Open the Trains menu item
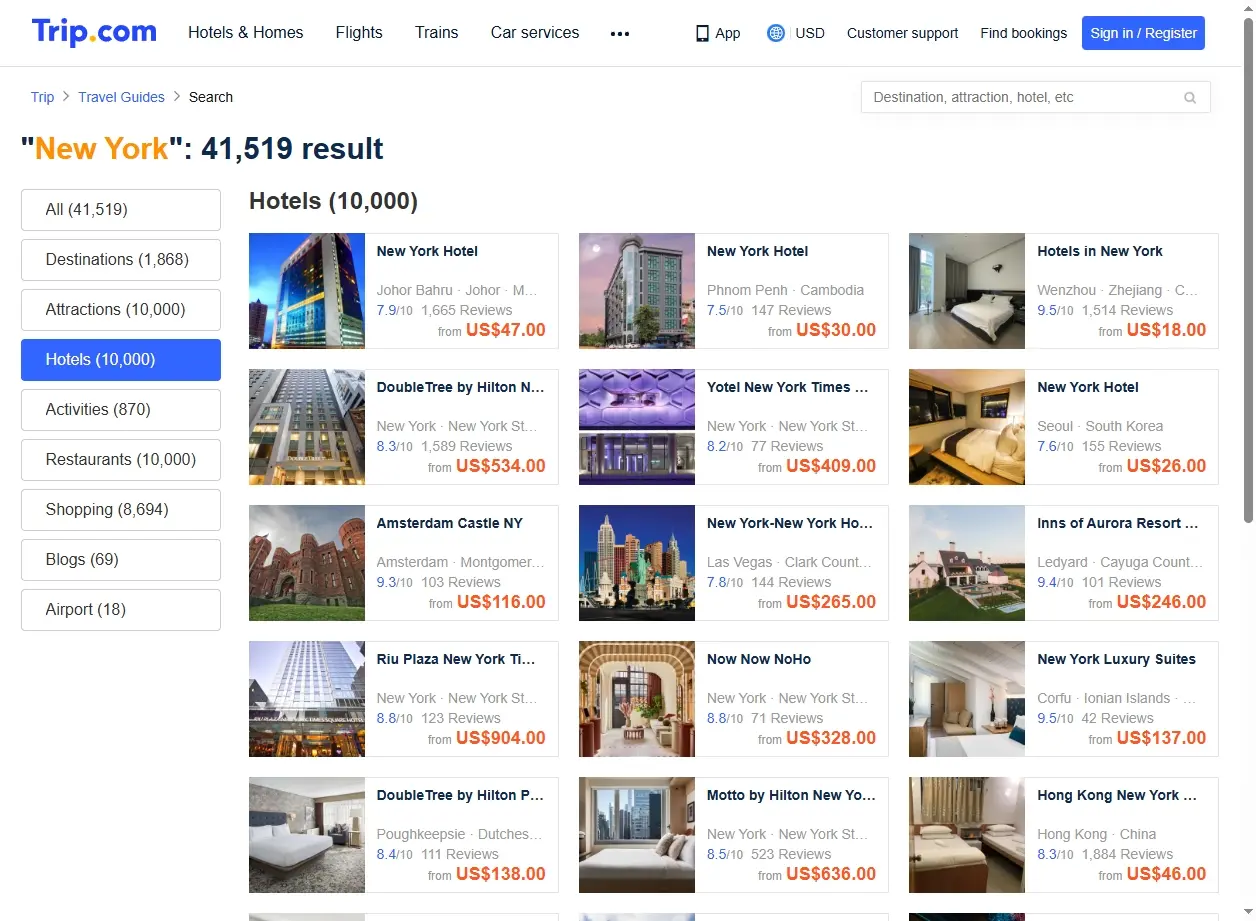This screenshot has height=921, width=1256. click(x=437, y=33)
